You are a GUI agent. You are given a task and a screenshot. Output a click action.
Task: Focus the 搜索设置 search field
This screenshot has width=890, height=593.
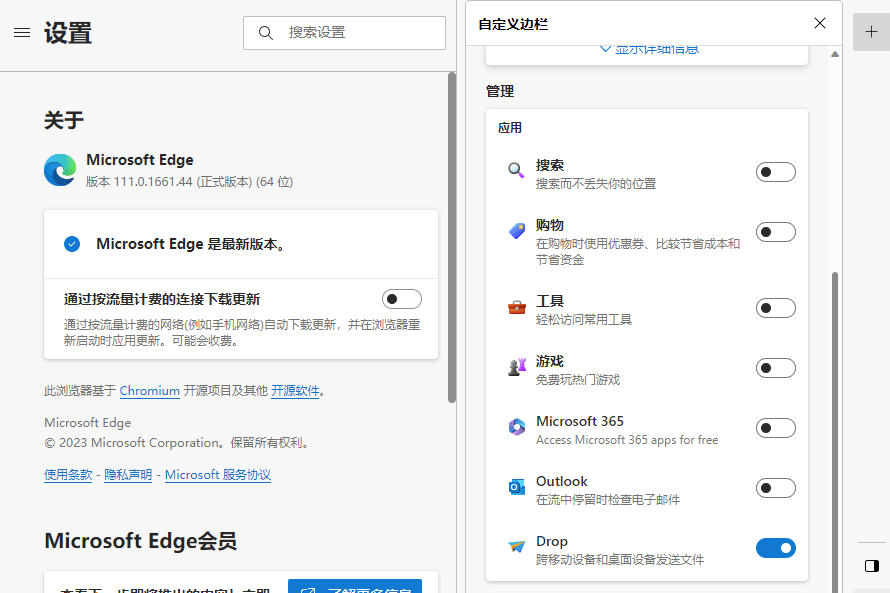[345, 33]
